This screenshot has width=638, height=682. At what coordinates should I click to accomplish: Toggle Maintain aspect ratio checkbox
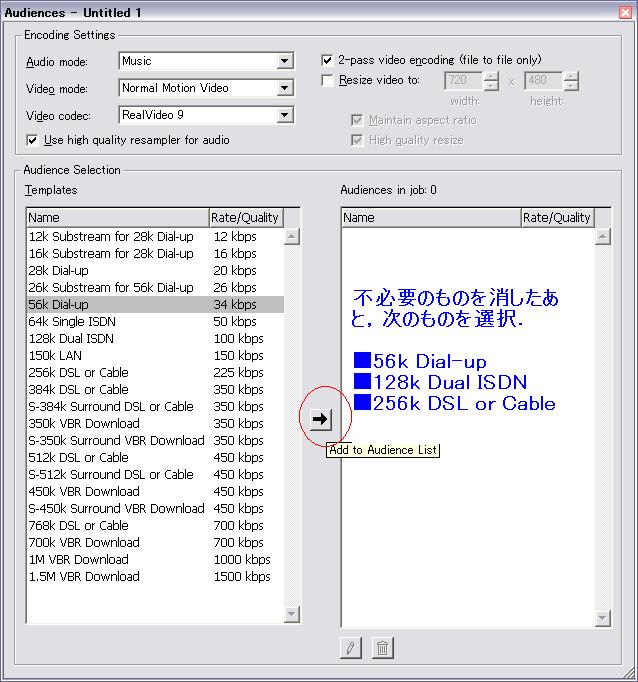tap(357, 120)
